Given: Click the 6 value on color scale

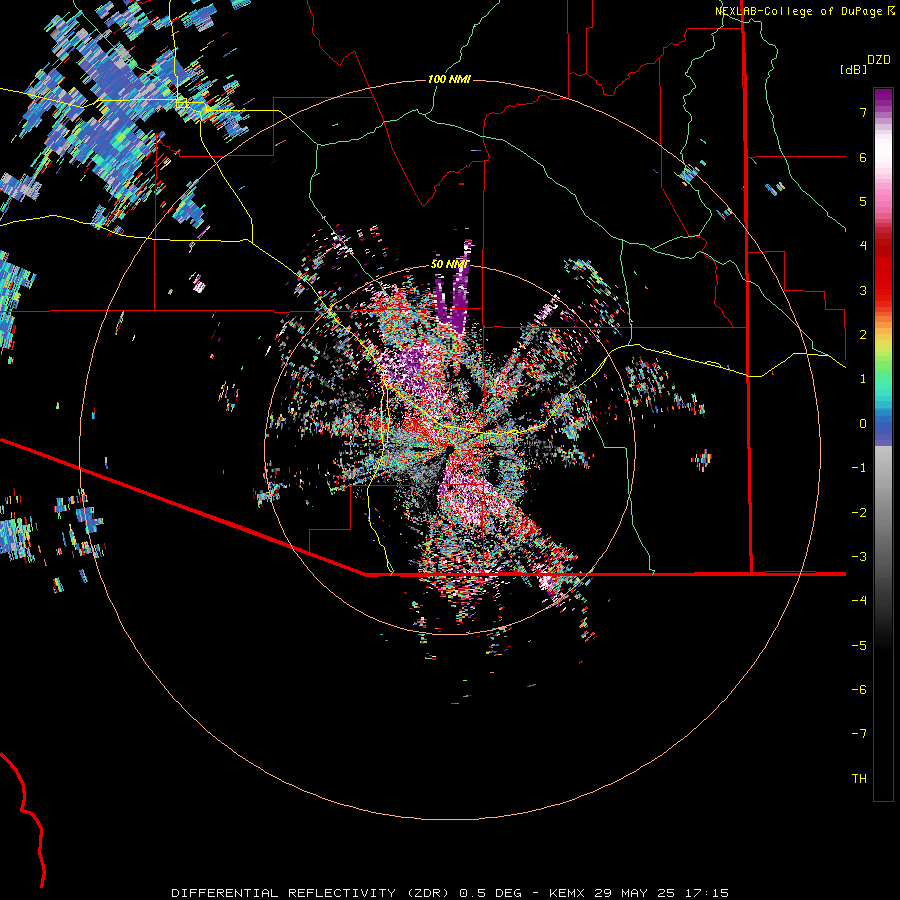Looking at the screenshot, I should [x=863, y=157].
